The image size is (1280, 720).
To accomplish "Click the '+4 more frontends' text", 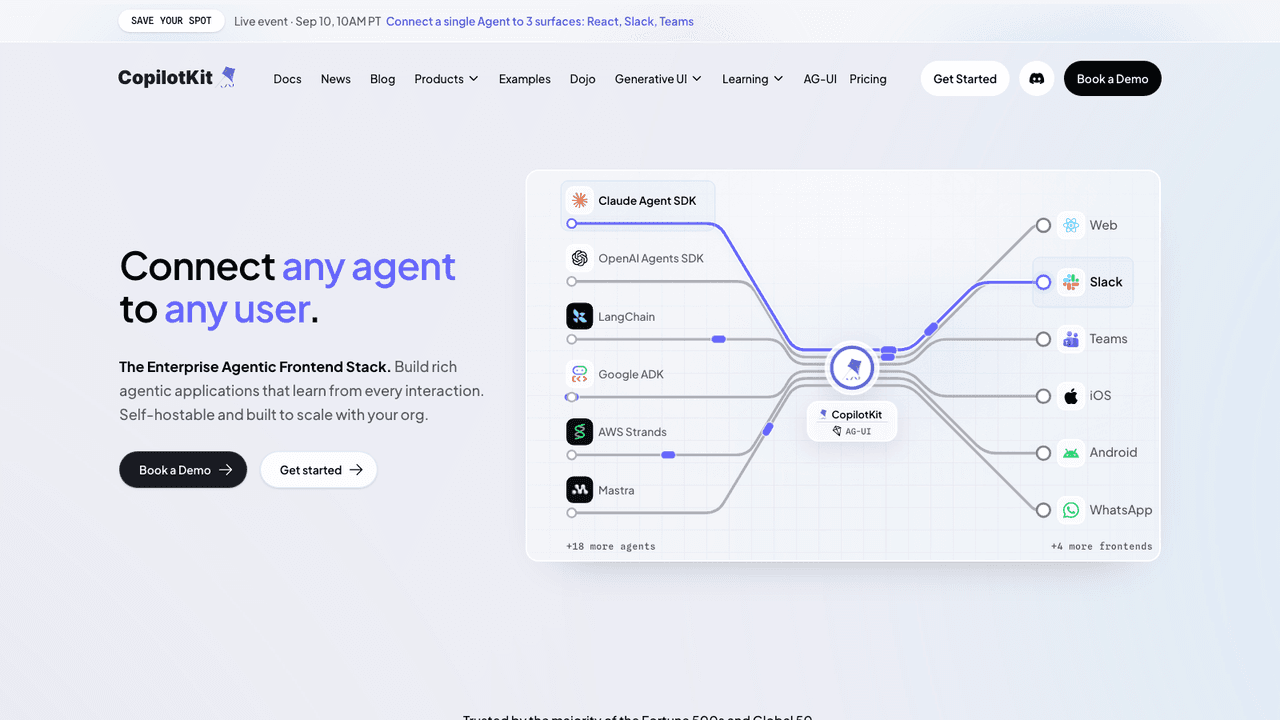I will click(1101, 546).
